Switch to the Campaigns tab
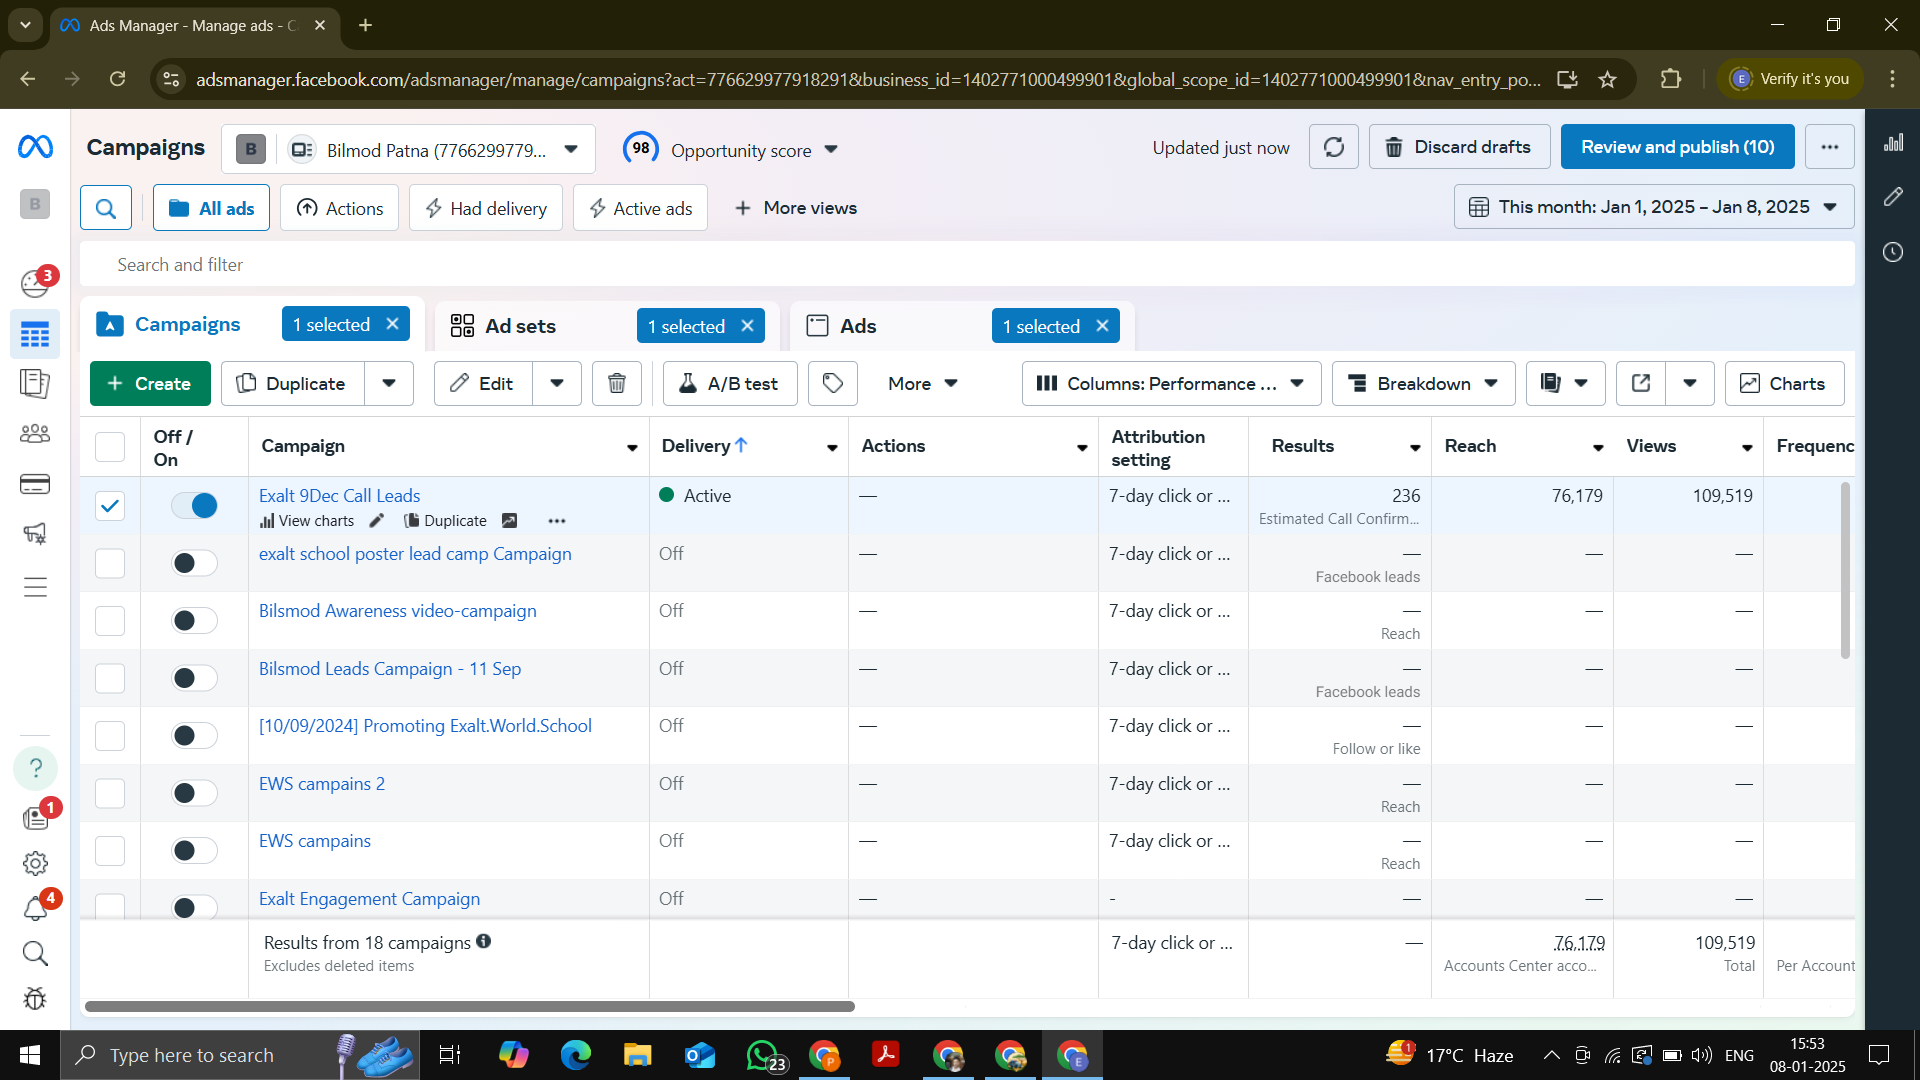 click(187, 325)
